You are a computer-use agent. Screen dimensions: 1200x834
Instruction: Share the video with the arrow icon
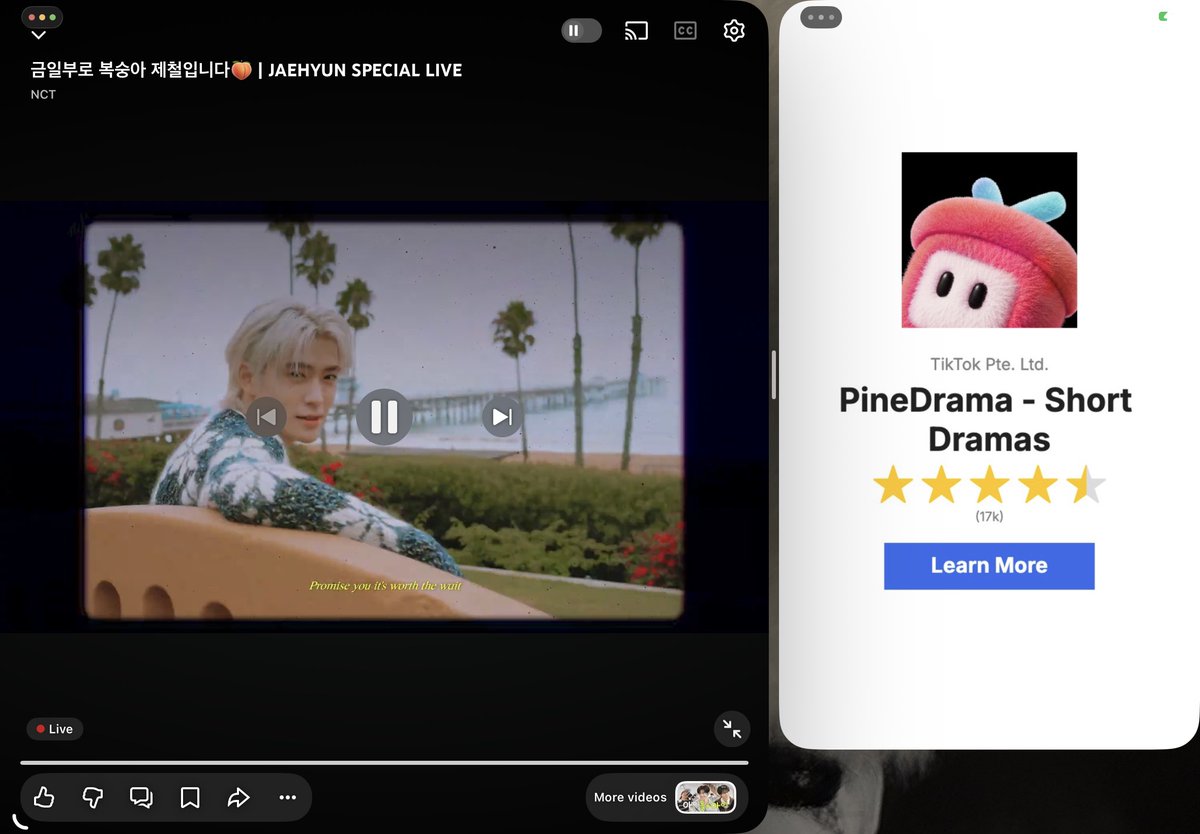click(x=238, y=797)
